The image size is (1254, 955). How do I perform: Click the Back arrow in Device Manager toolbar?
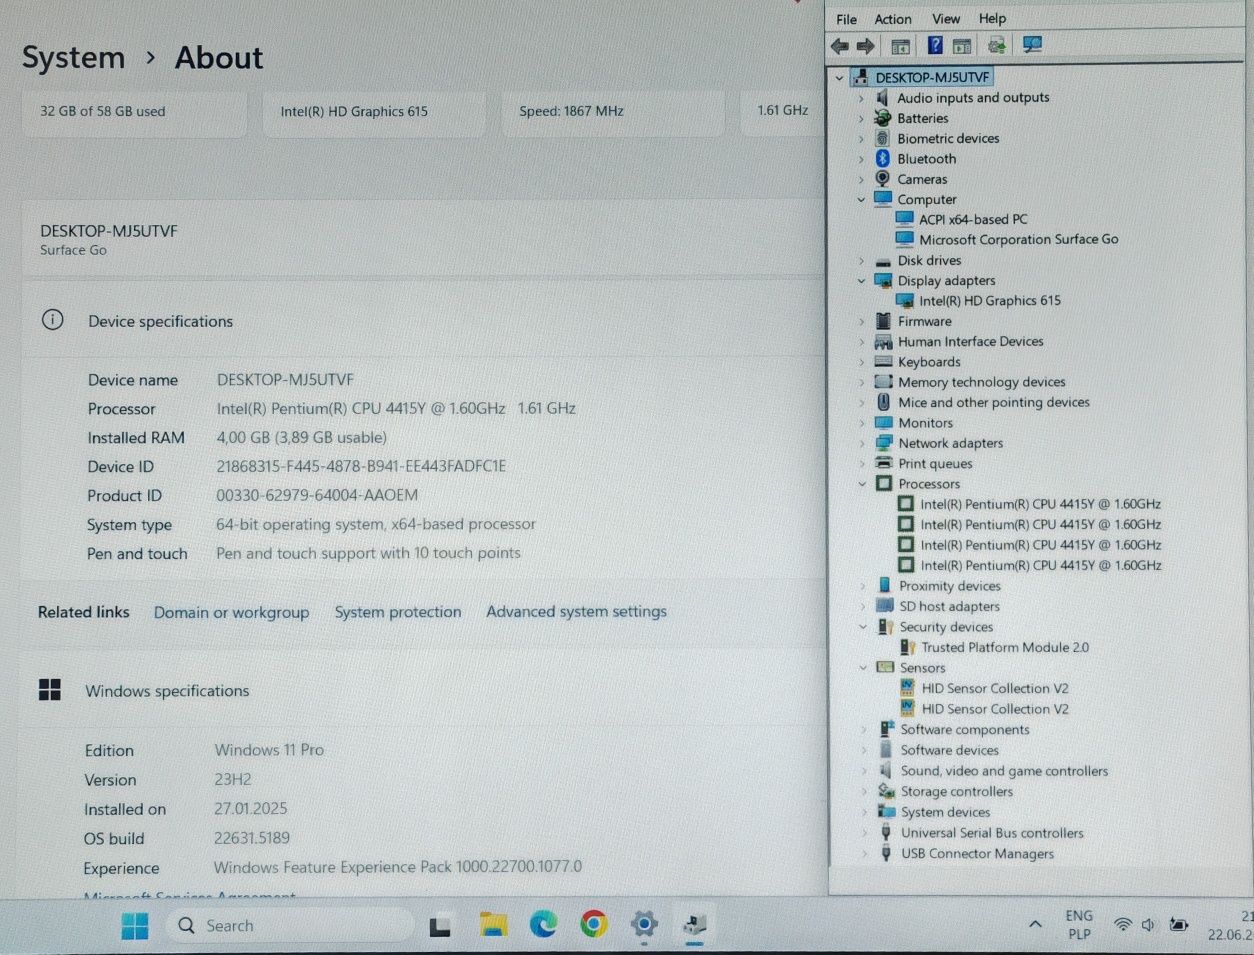point(840,46)
